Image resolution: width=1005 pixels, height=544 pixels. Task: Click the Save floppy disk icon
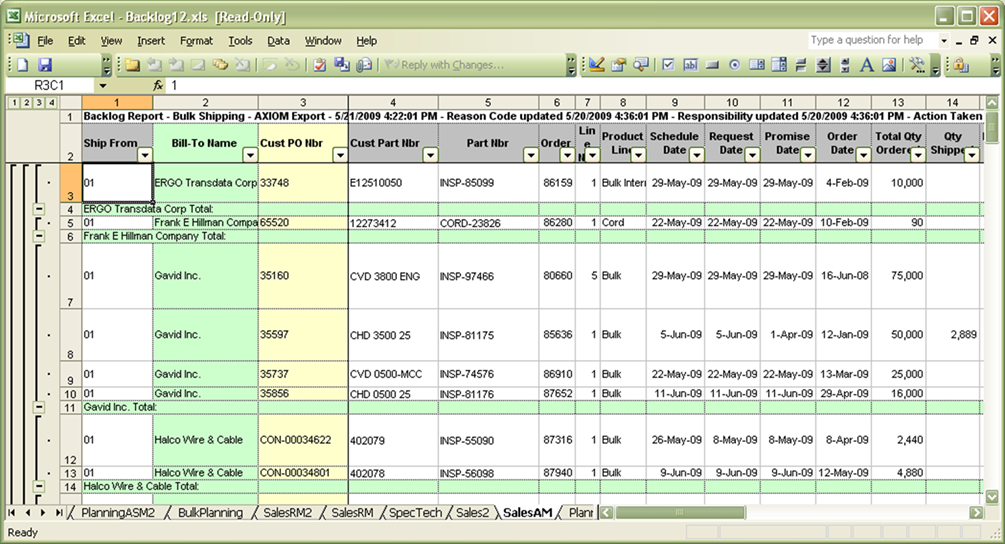45,65
